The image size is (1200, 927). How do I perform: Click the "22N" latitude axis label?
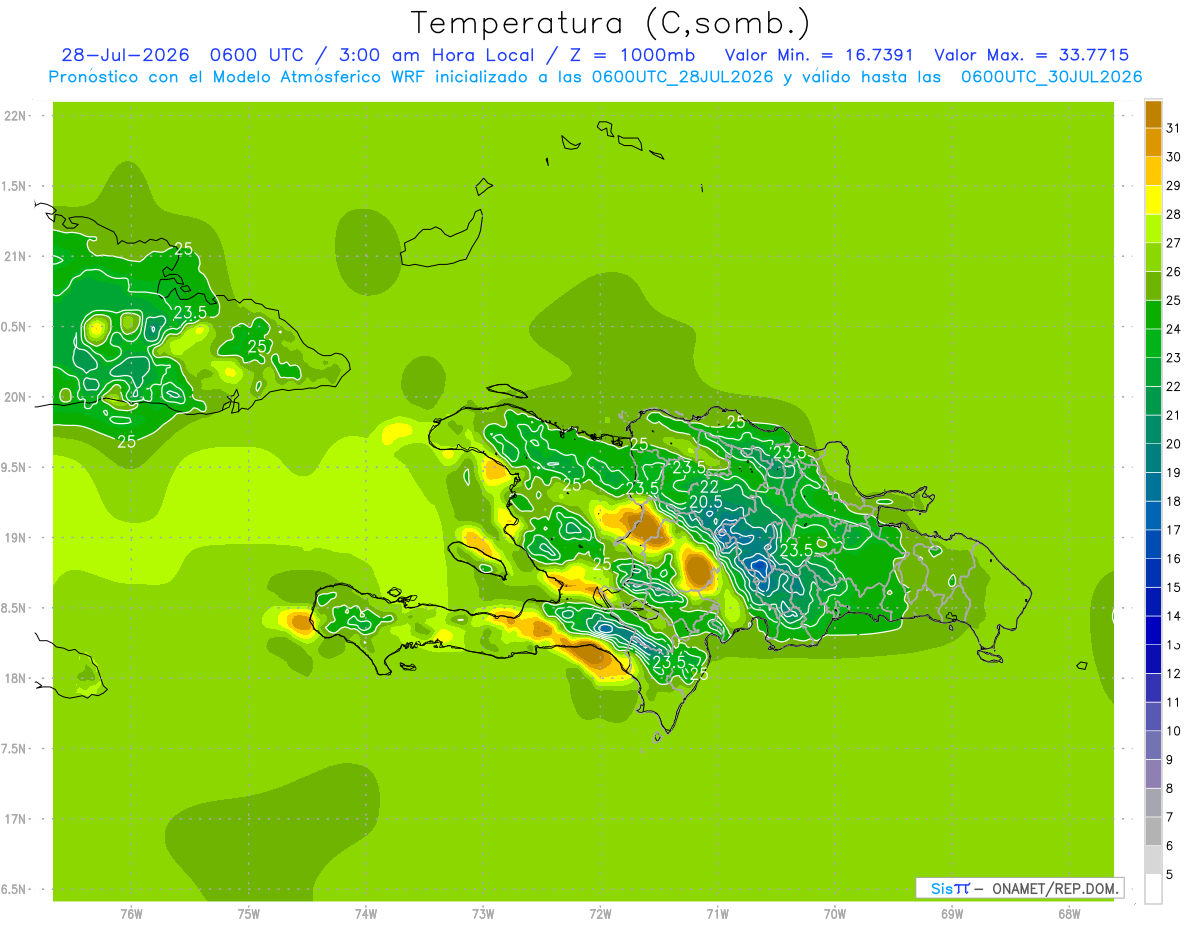coord(15,116)
